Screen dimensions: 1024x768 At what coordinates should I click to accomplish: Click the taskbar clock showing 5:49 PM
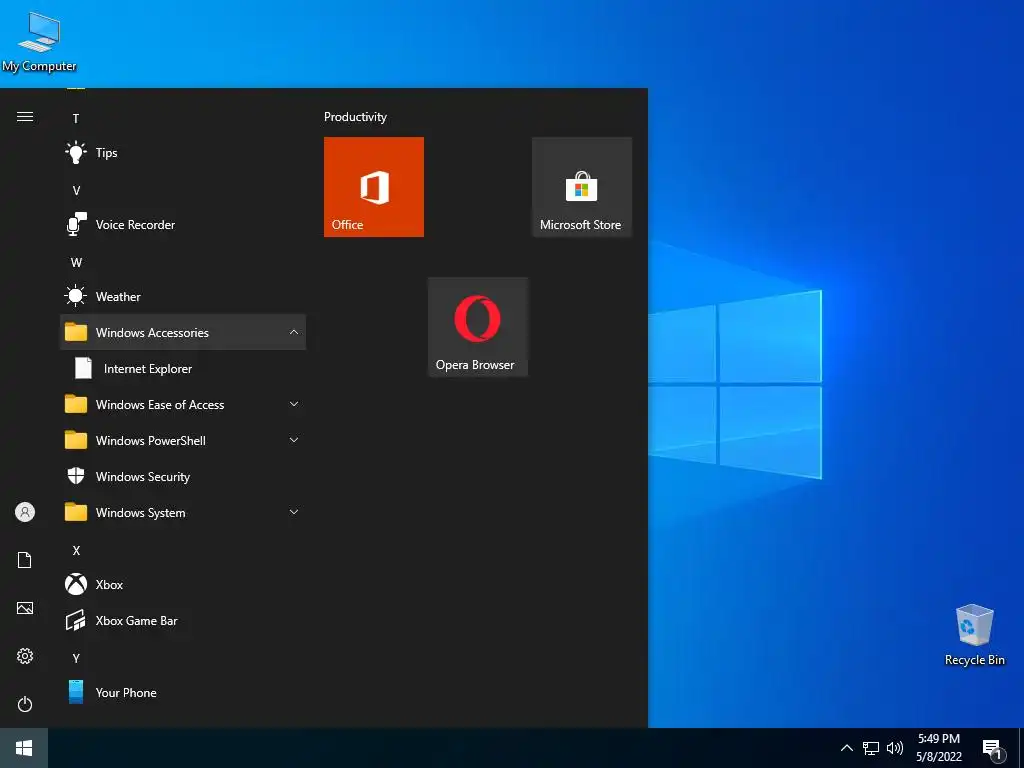pos(938,748)
